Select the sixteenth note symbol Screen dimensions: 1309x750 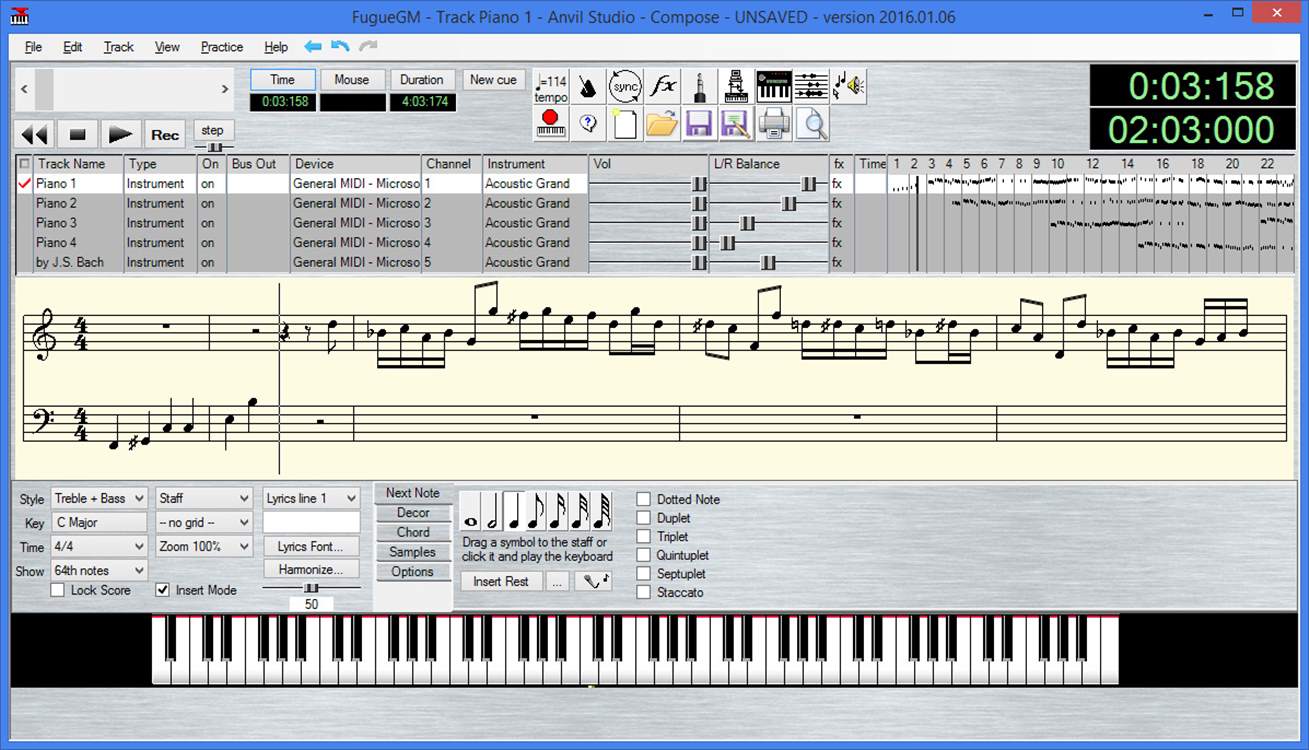pos(558,511)
